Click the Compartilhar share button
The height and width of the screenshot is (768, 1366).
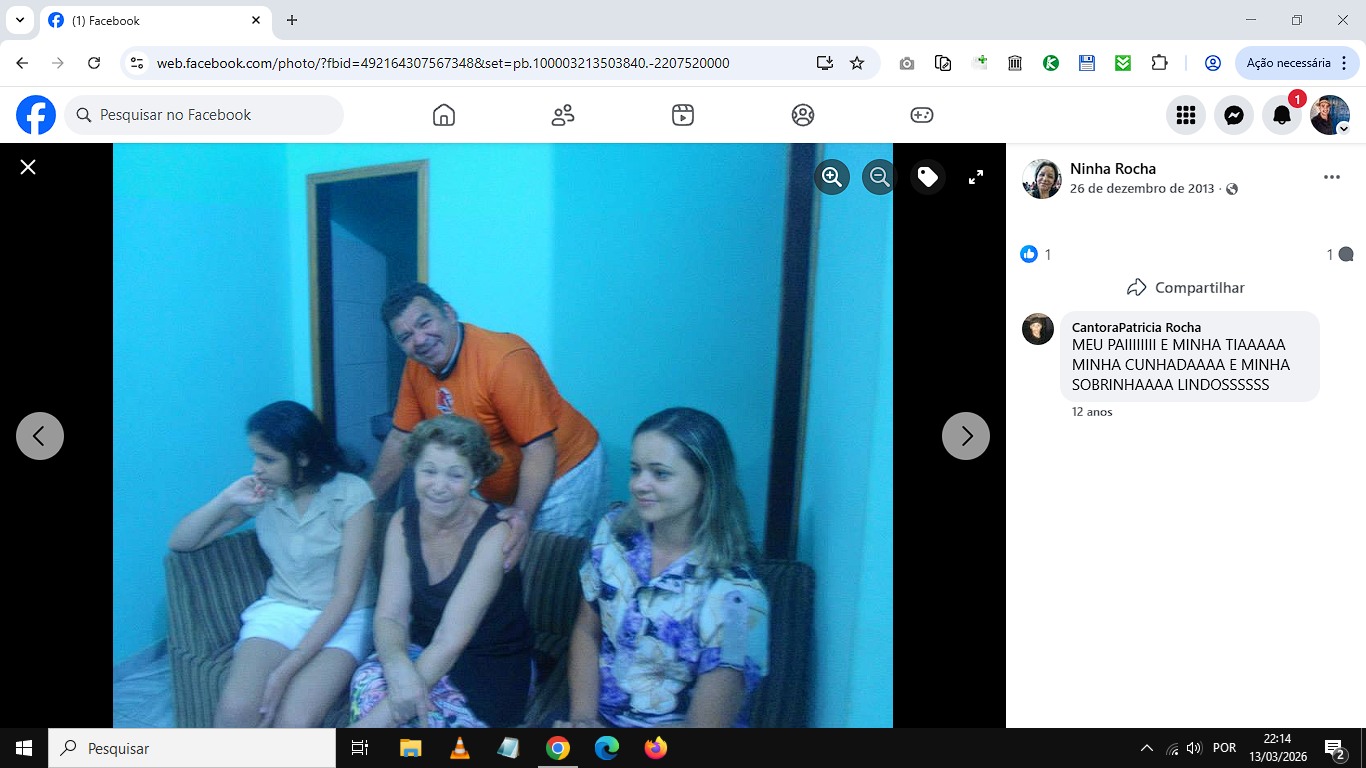pos(1186,287)
